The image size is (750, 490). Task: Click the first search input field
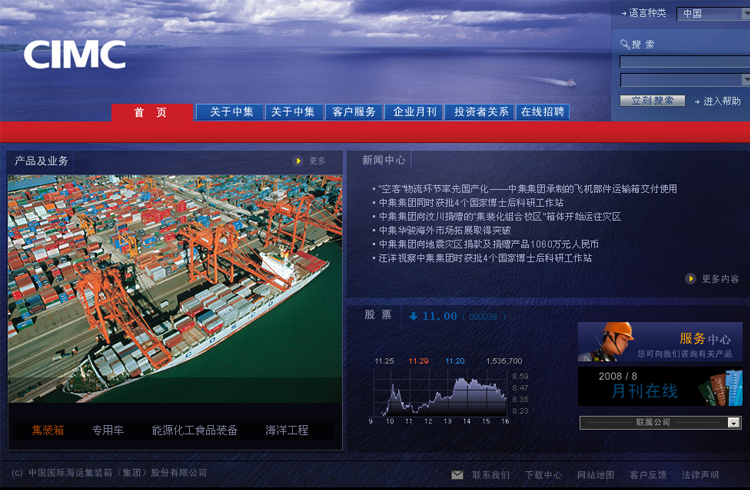(x=685, y=62)
